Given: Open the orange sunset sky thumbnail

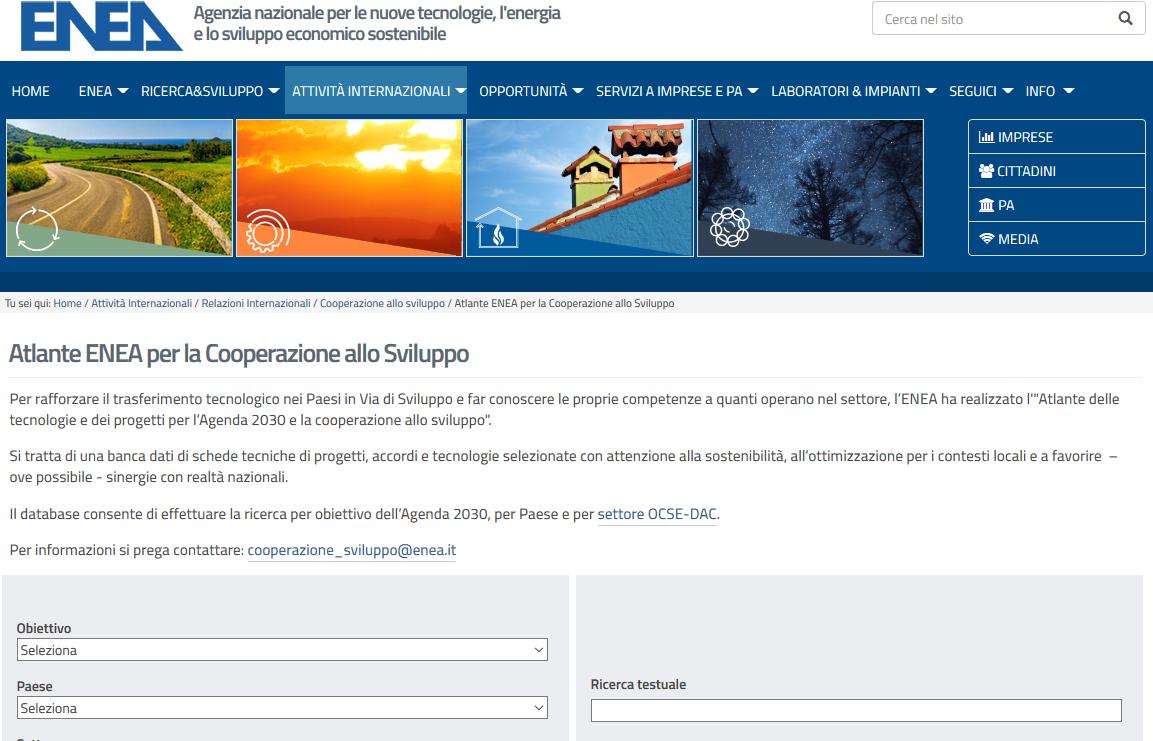Looking at the screenshot, I should pos(349,187).
